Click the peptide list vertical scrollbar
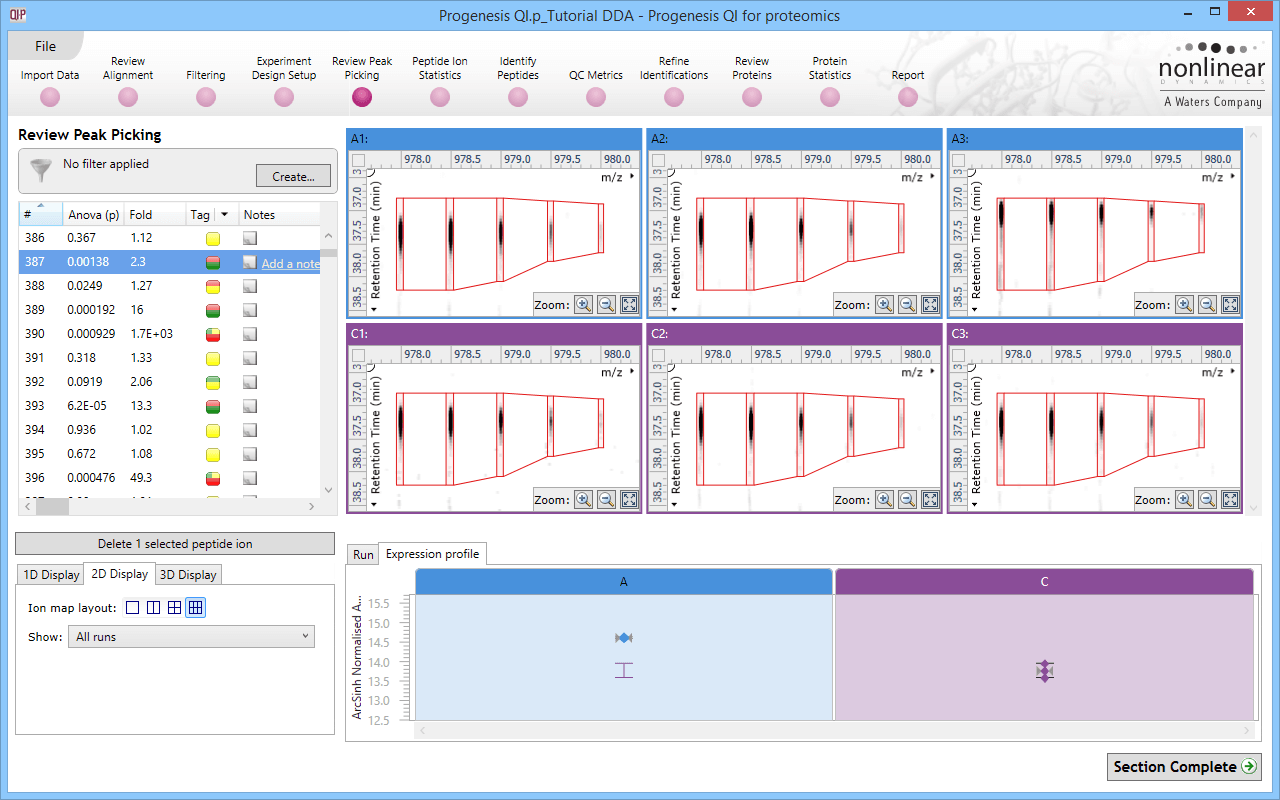The width and height of the screenshot is (1280, 800). pos(329,362)
